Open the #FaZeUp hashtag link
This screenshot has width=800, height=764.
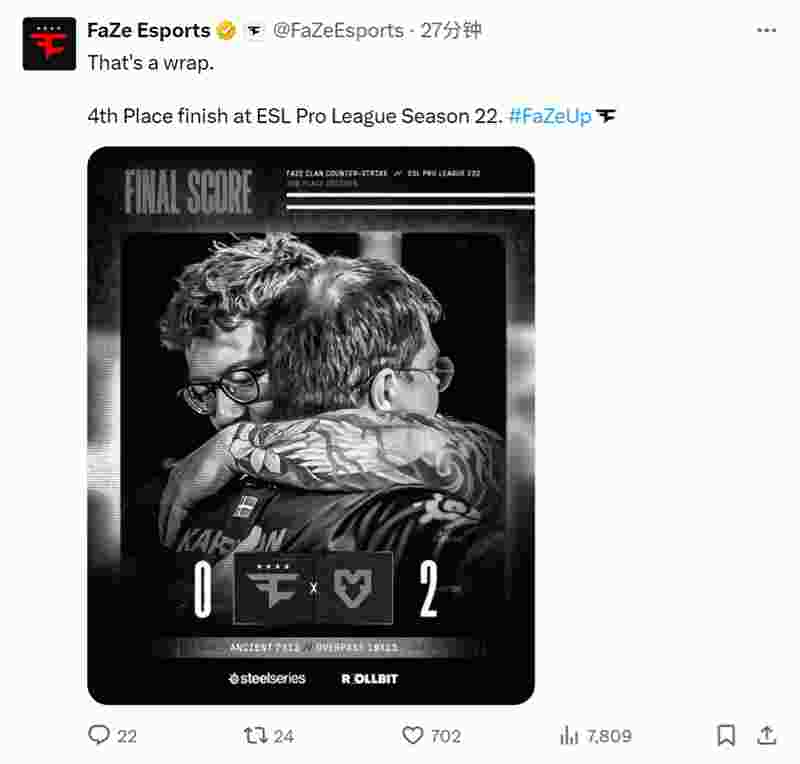tap(551, 116)
